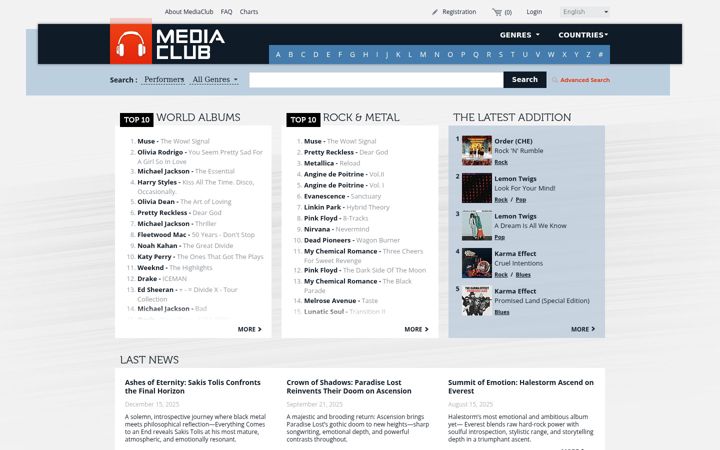The height and width of the screenshot is (450, 720).
Task: Open Harry Styles album entry
Action: (x=196, y=187)
